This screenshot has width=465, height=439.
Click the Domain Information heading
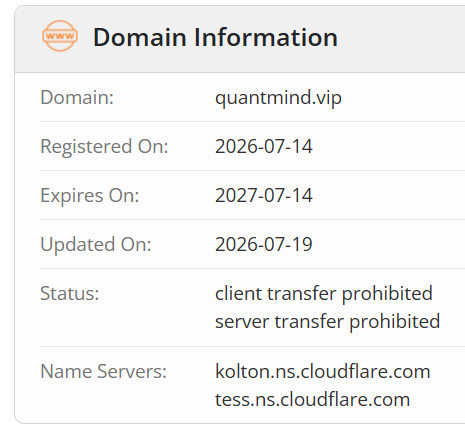(215, 37)
